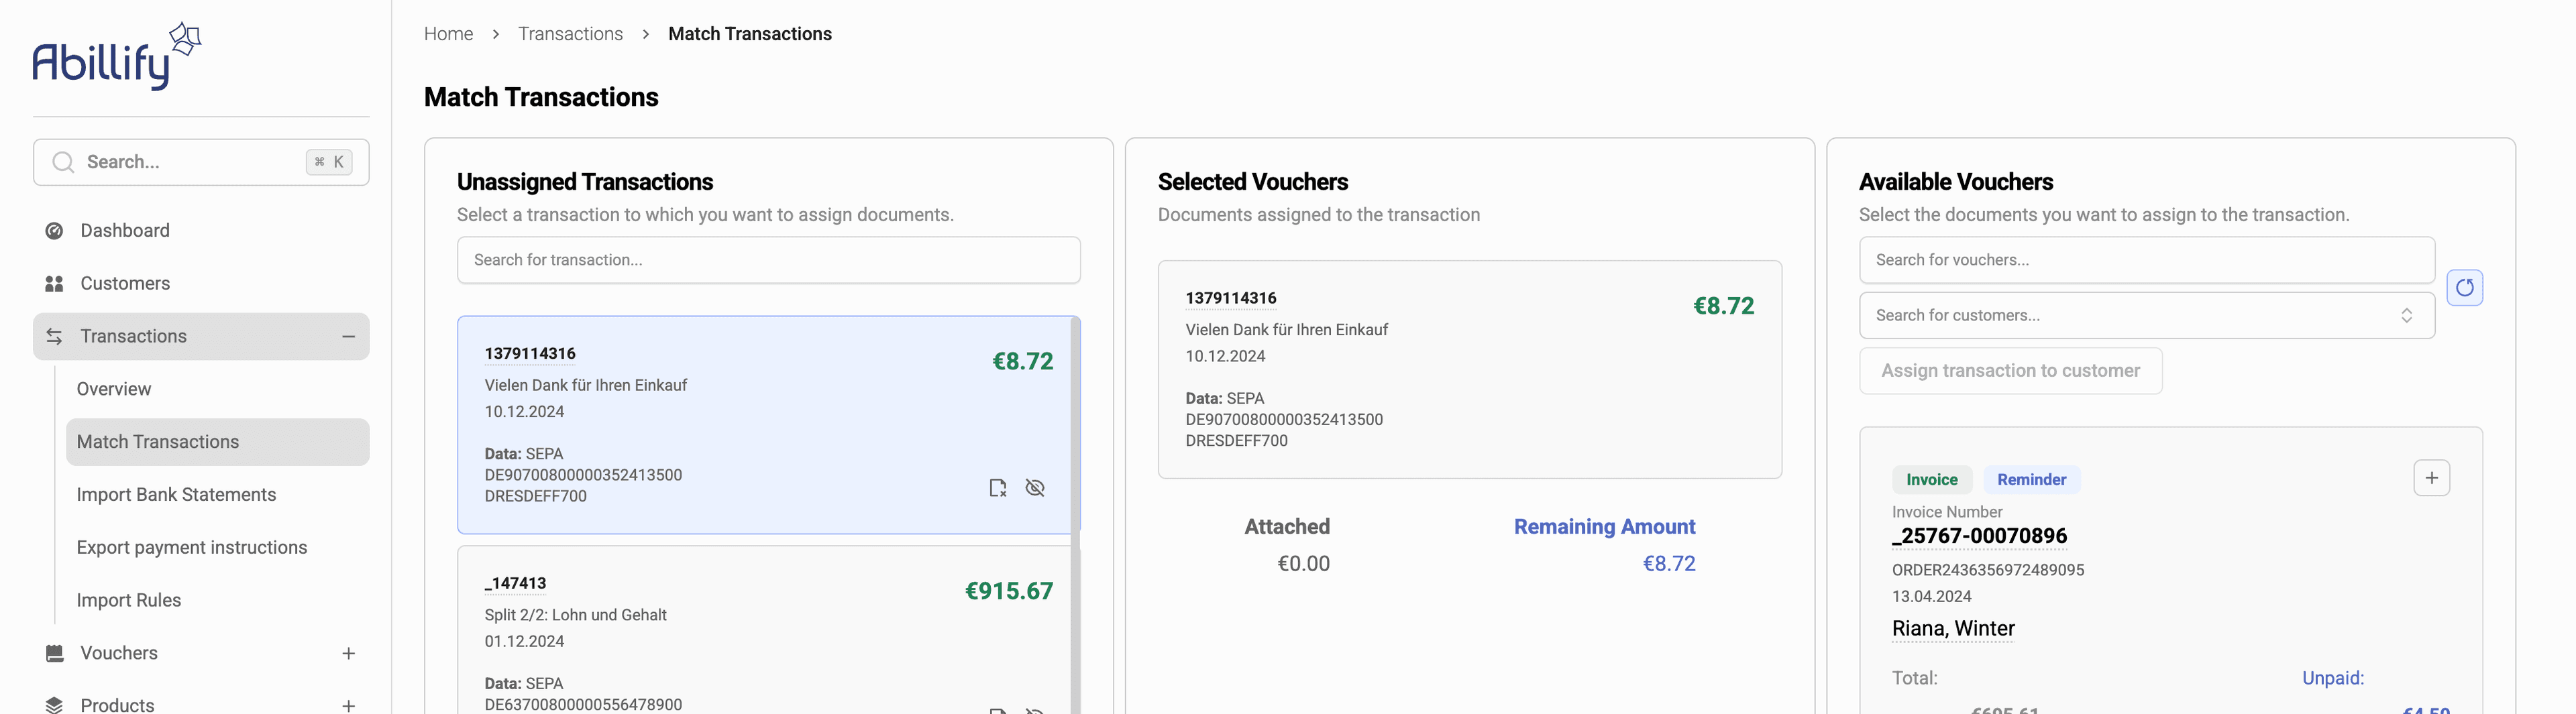The width and height of the screenshot is (2576, 714).
Task: Refresh the available vouchers list
Action: 2464,288
